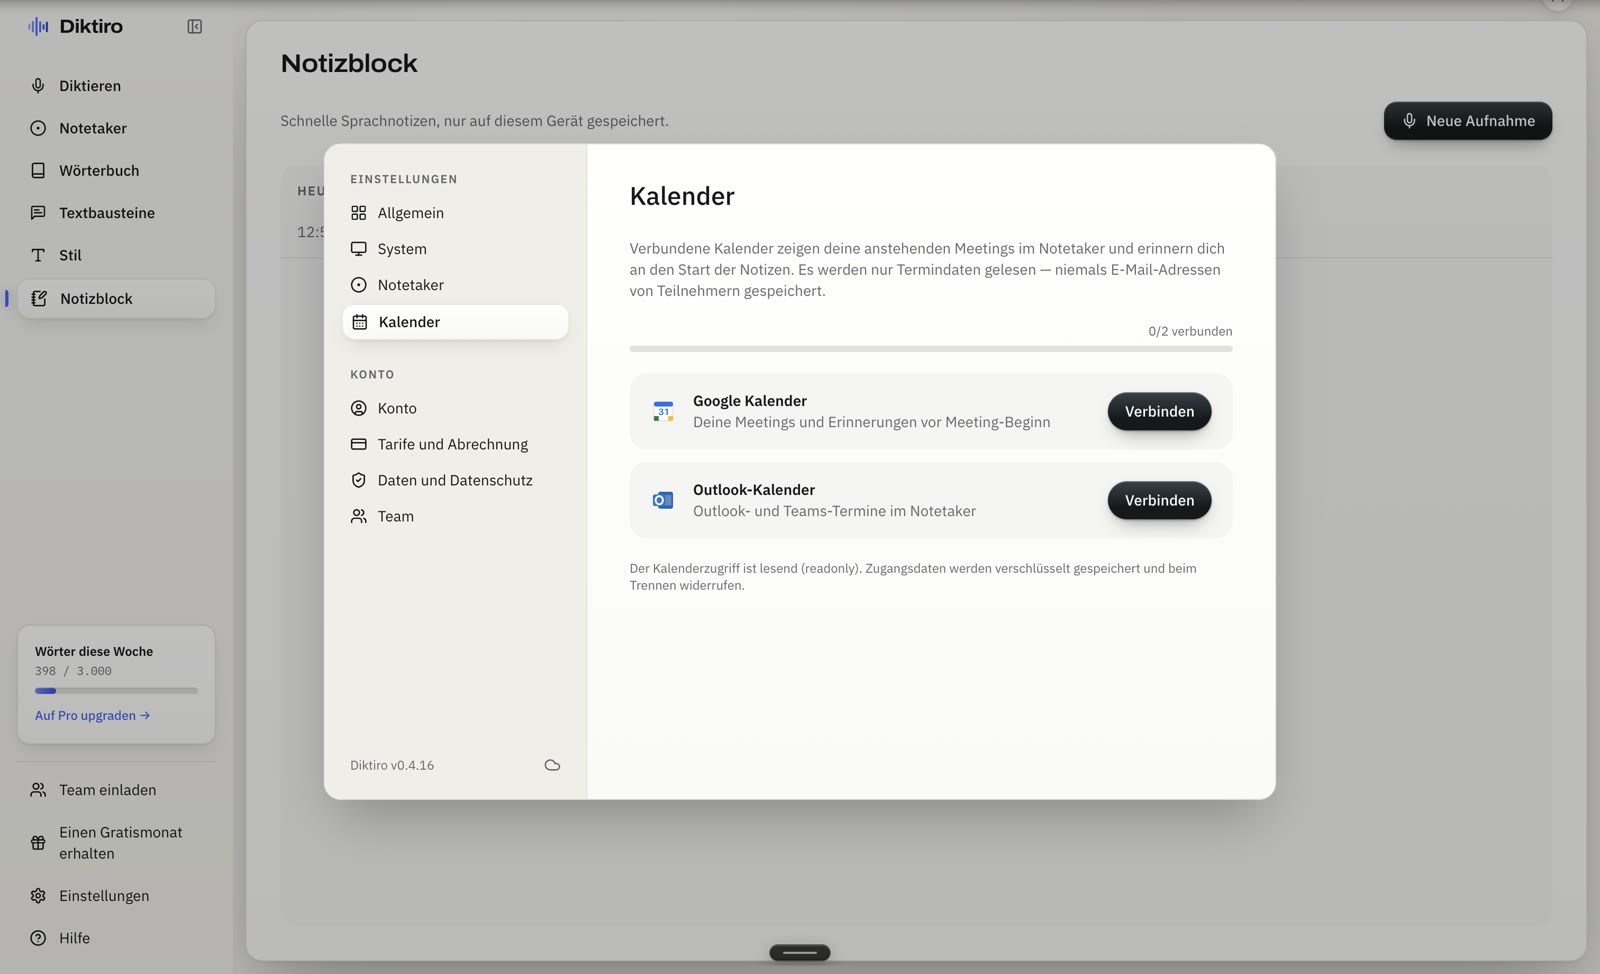Screen dimensions: 1600x974
Task: Open Hilfe in the main sidebar
Action: [x=116, y=938]
